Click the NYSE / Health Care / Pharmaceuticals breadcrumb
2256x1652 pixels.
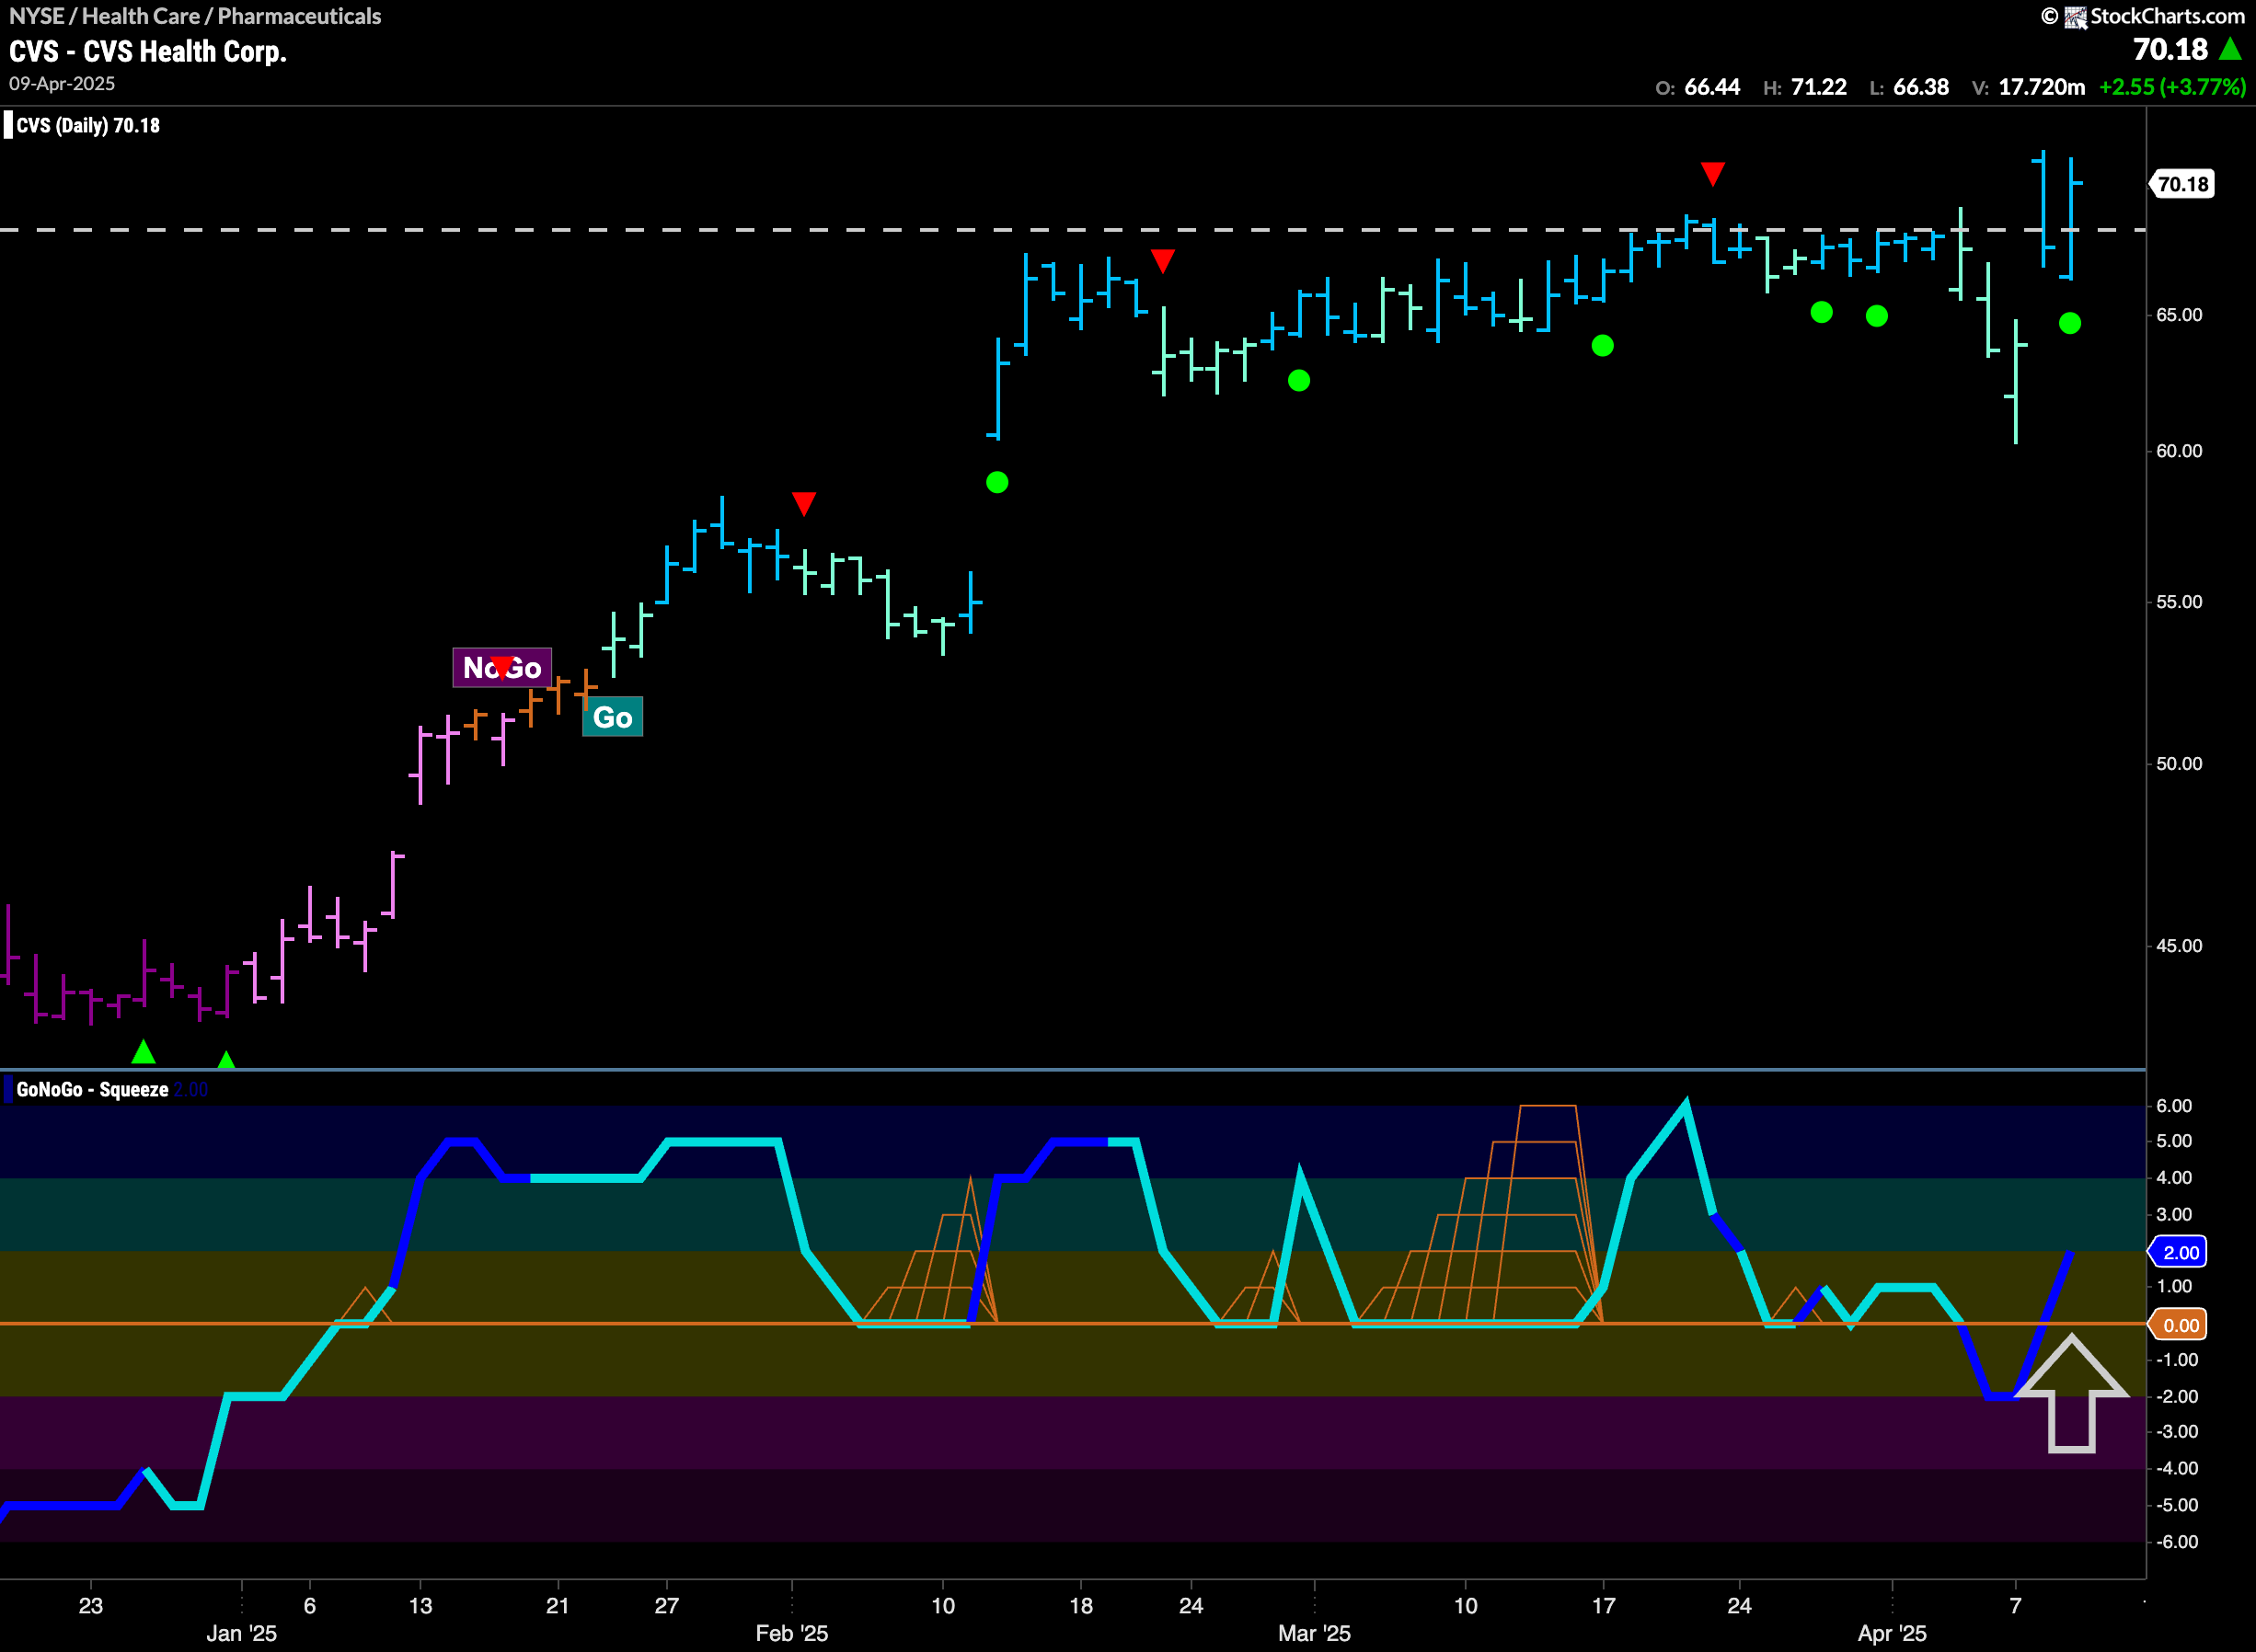click(195, 16)
